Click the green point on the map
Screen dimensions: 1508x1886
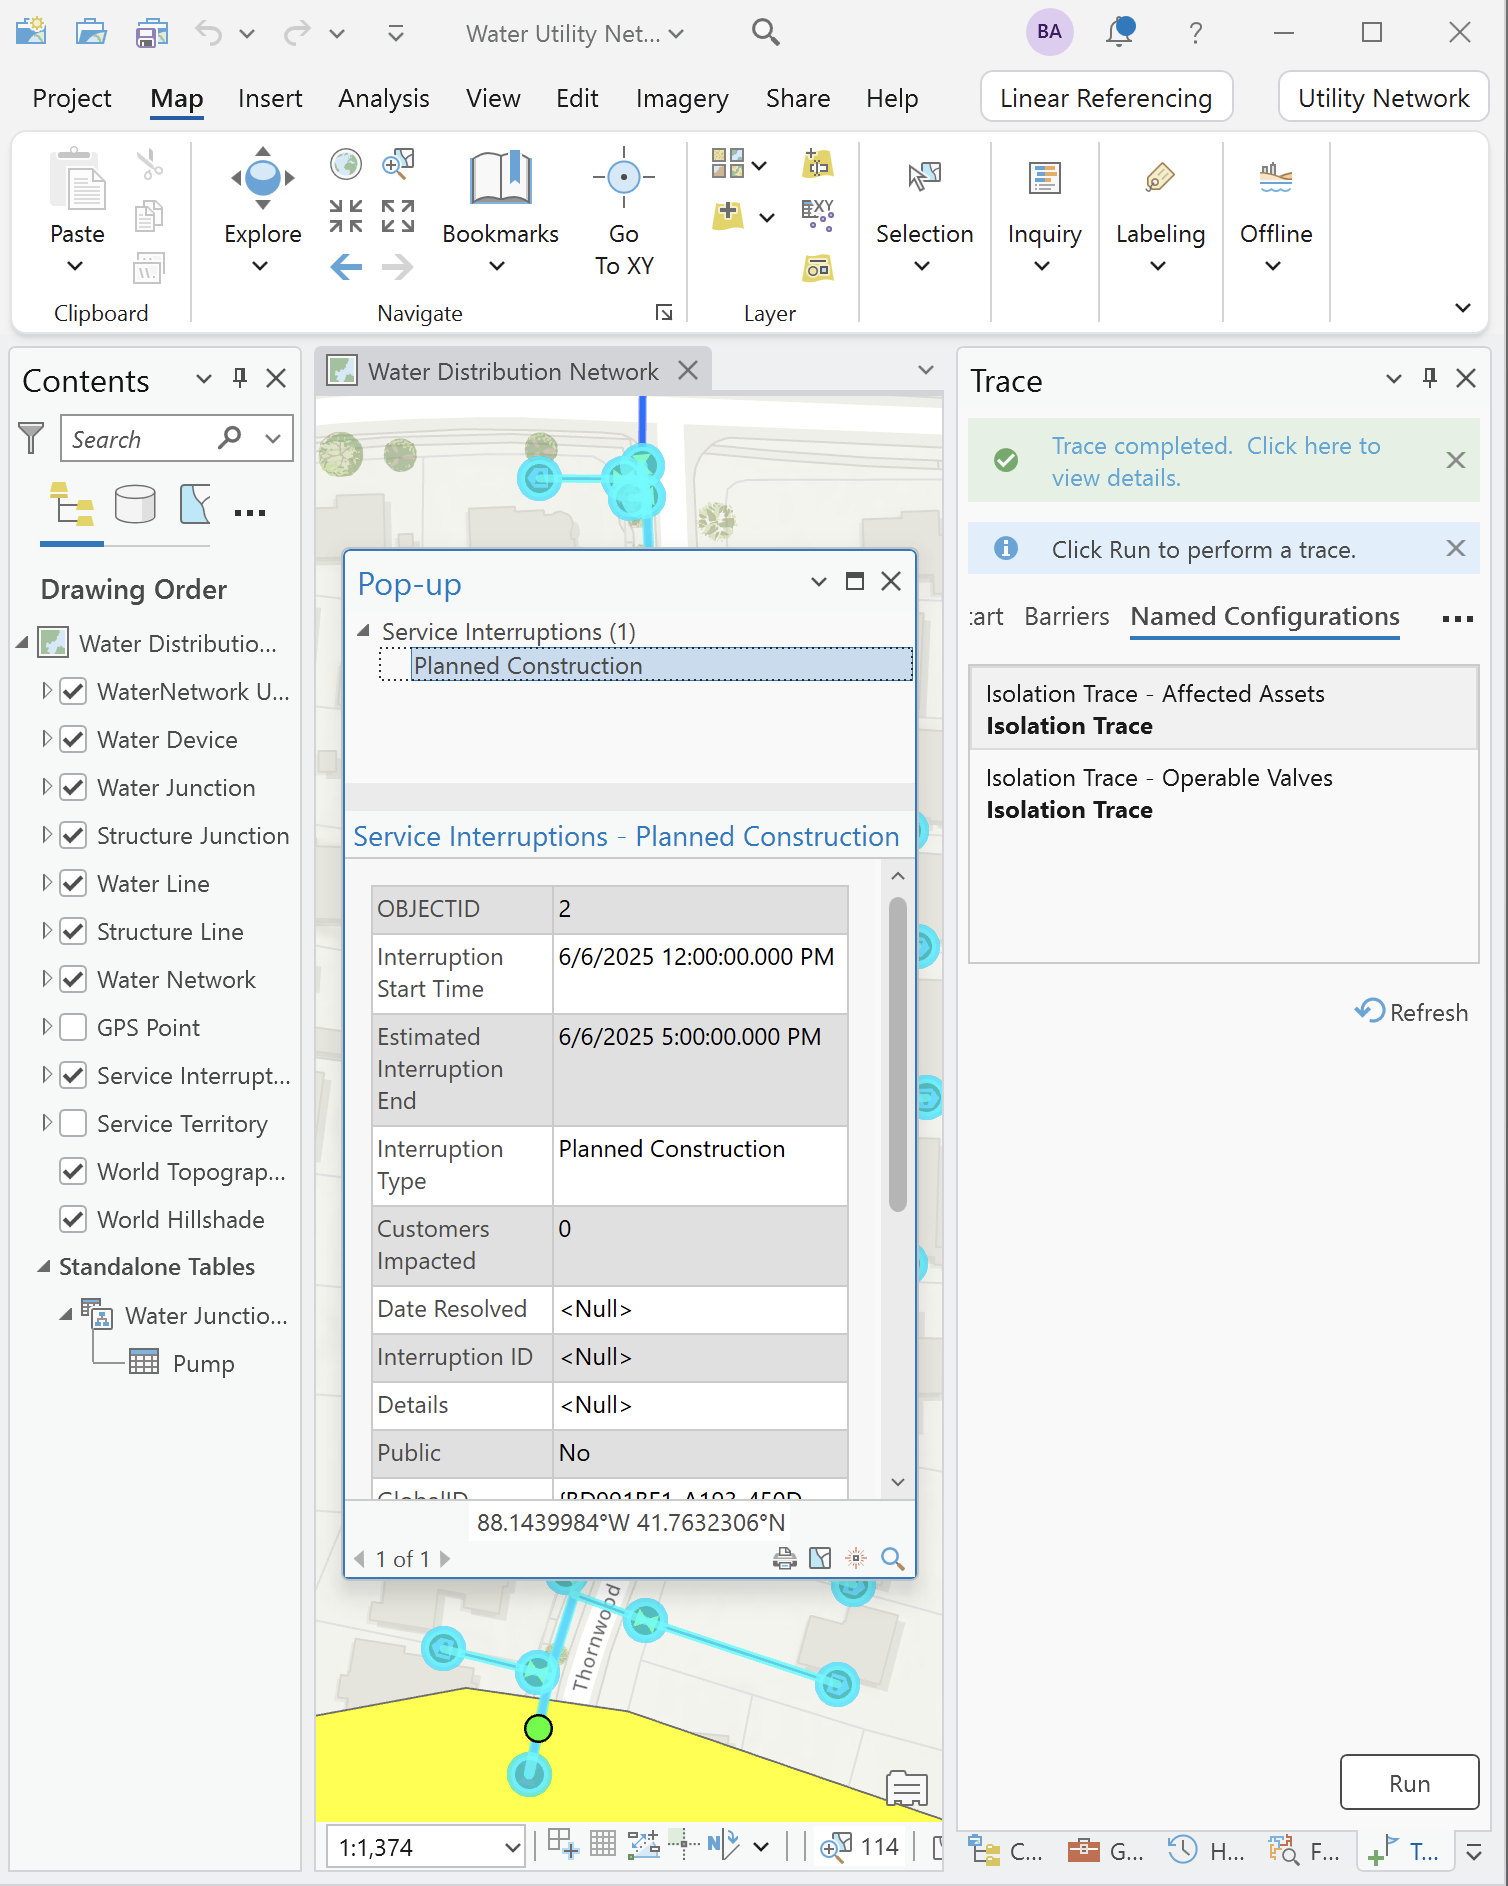pyautogui.click(x=538, y=1728)
